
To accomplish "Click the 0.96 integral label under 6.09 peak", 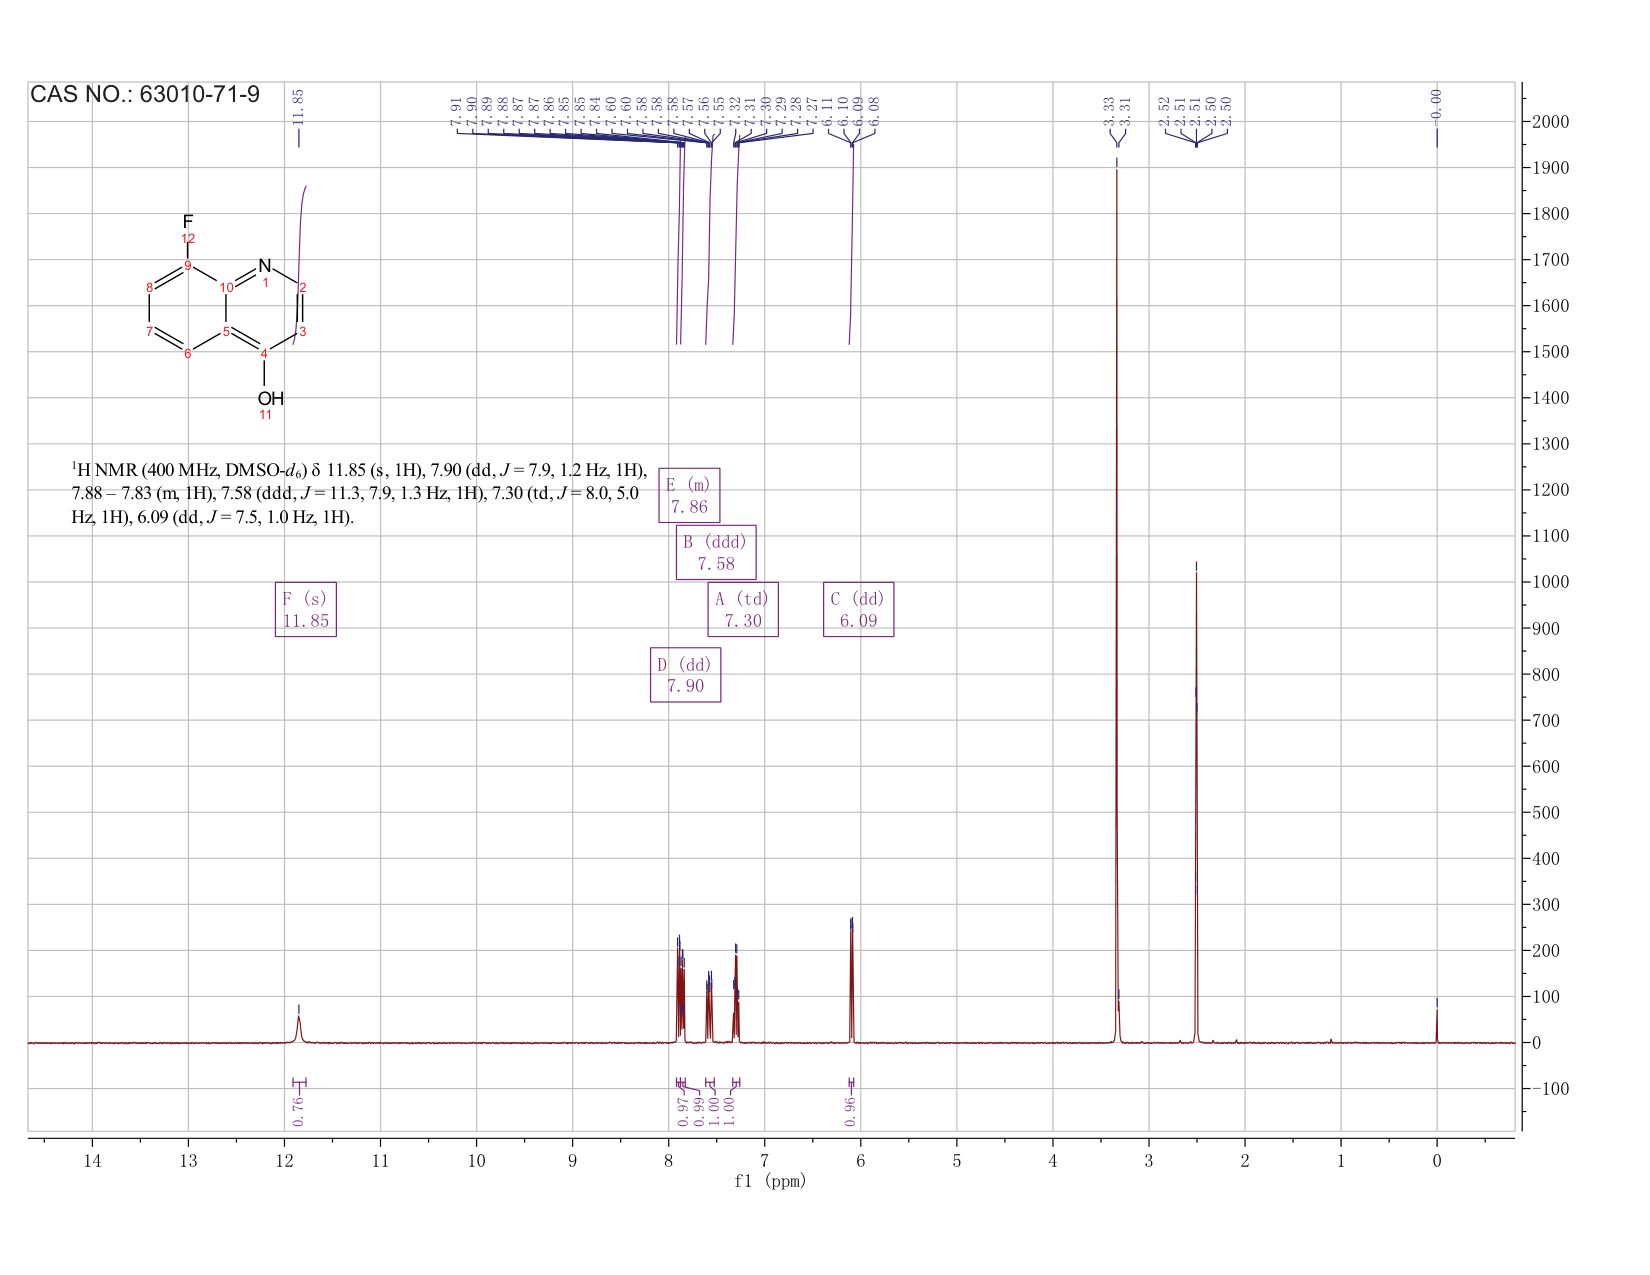I will 851,1111.
